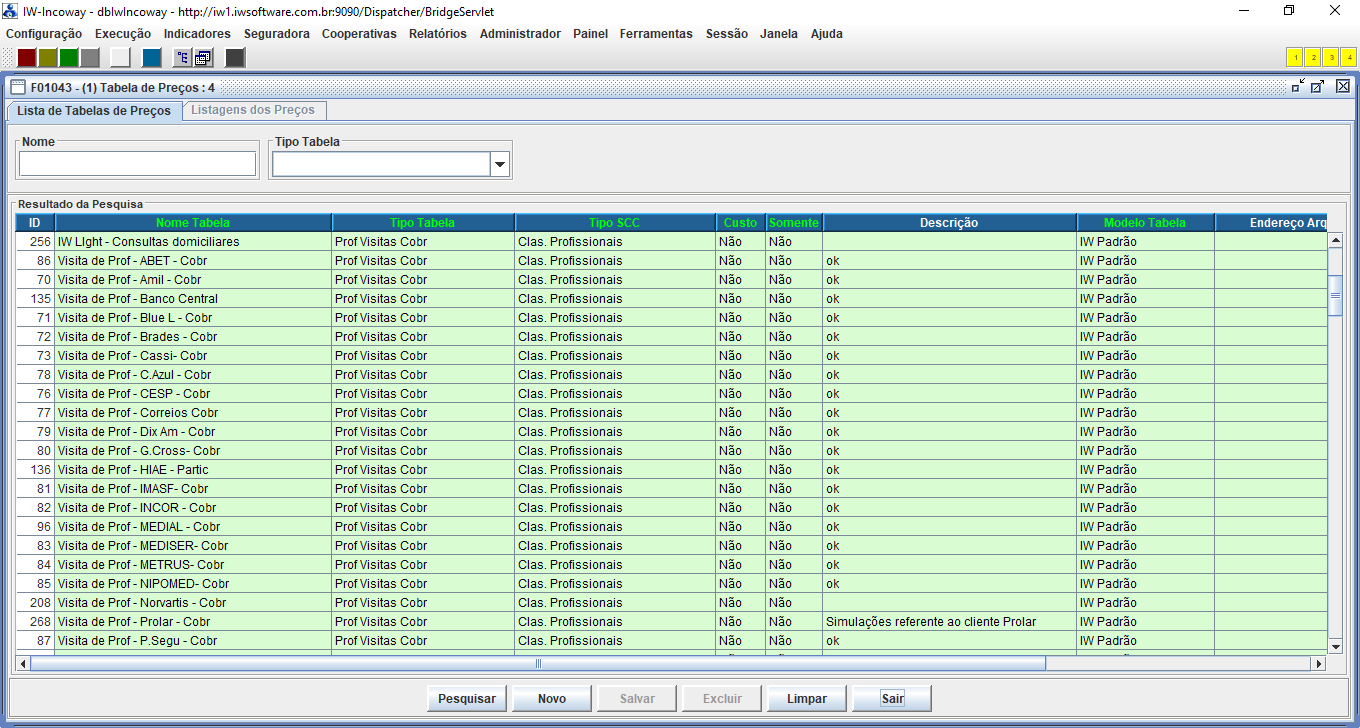Click the IW-Incoway application title icon

point(11,10)
